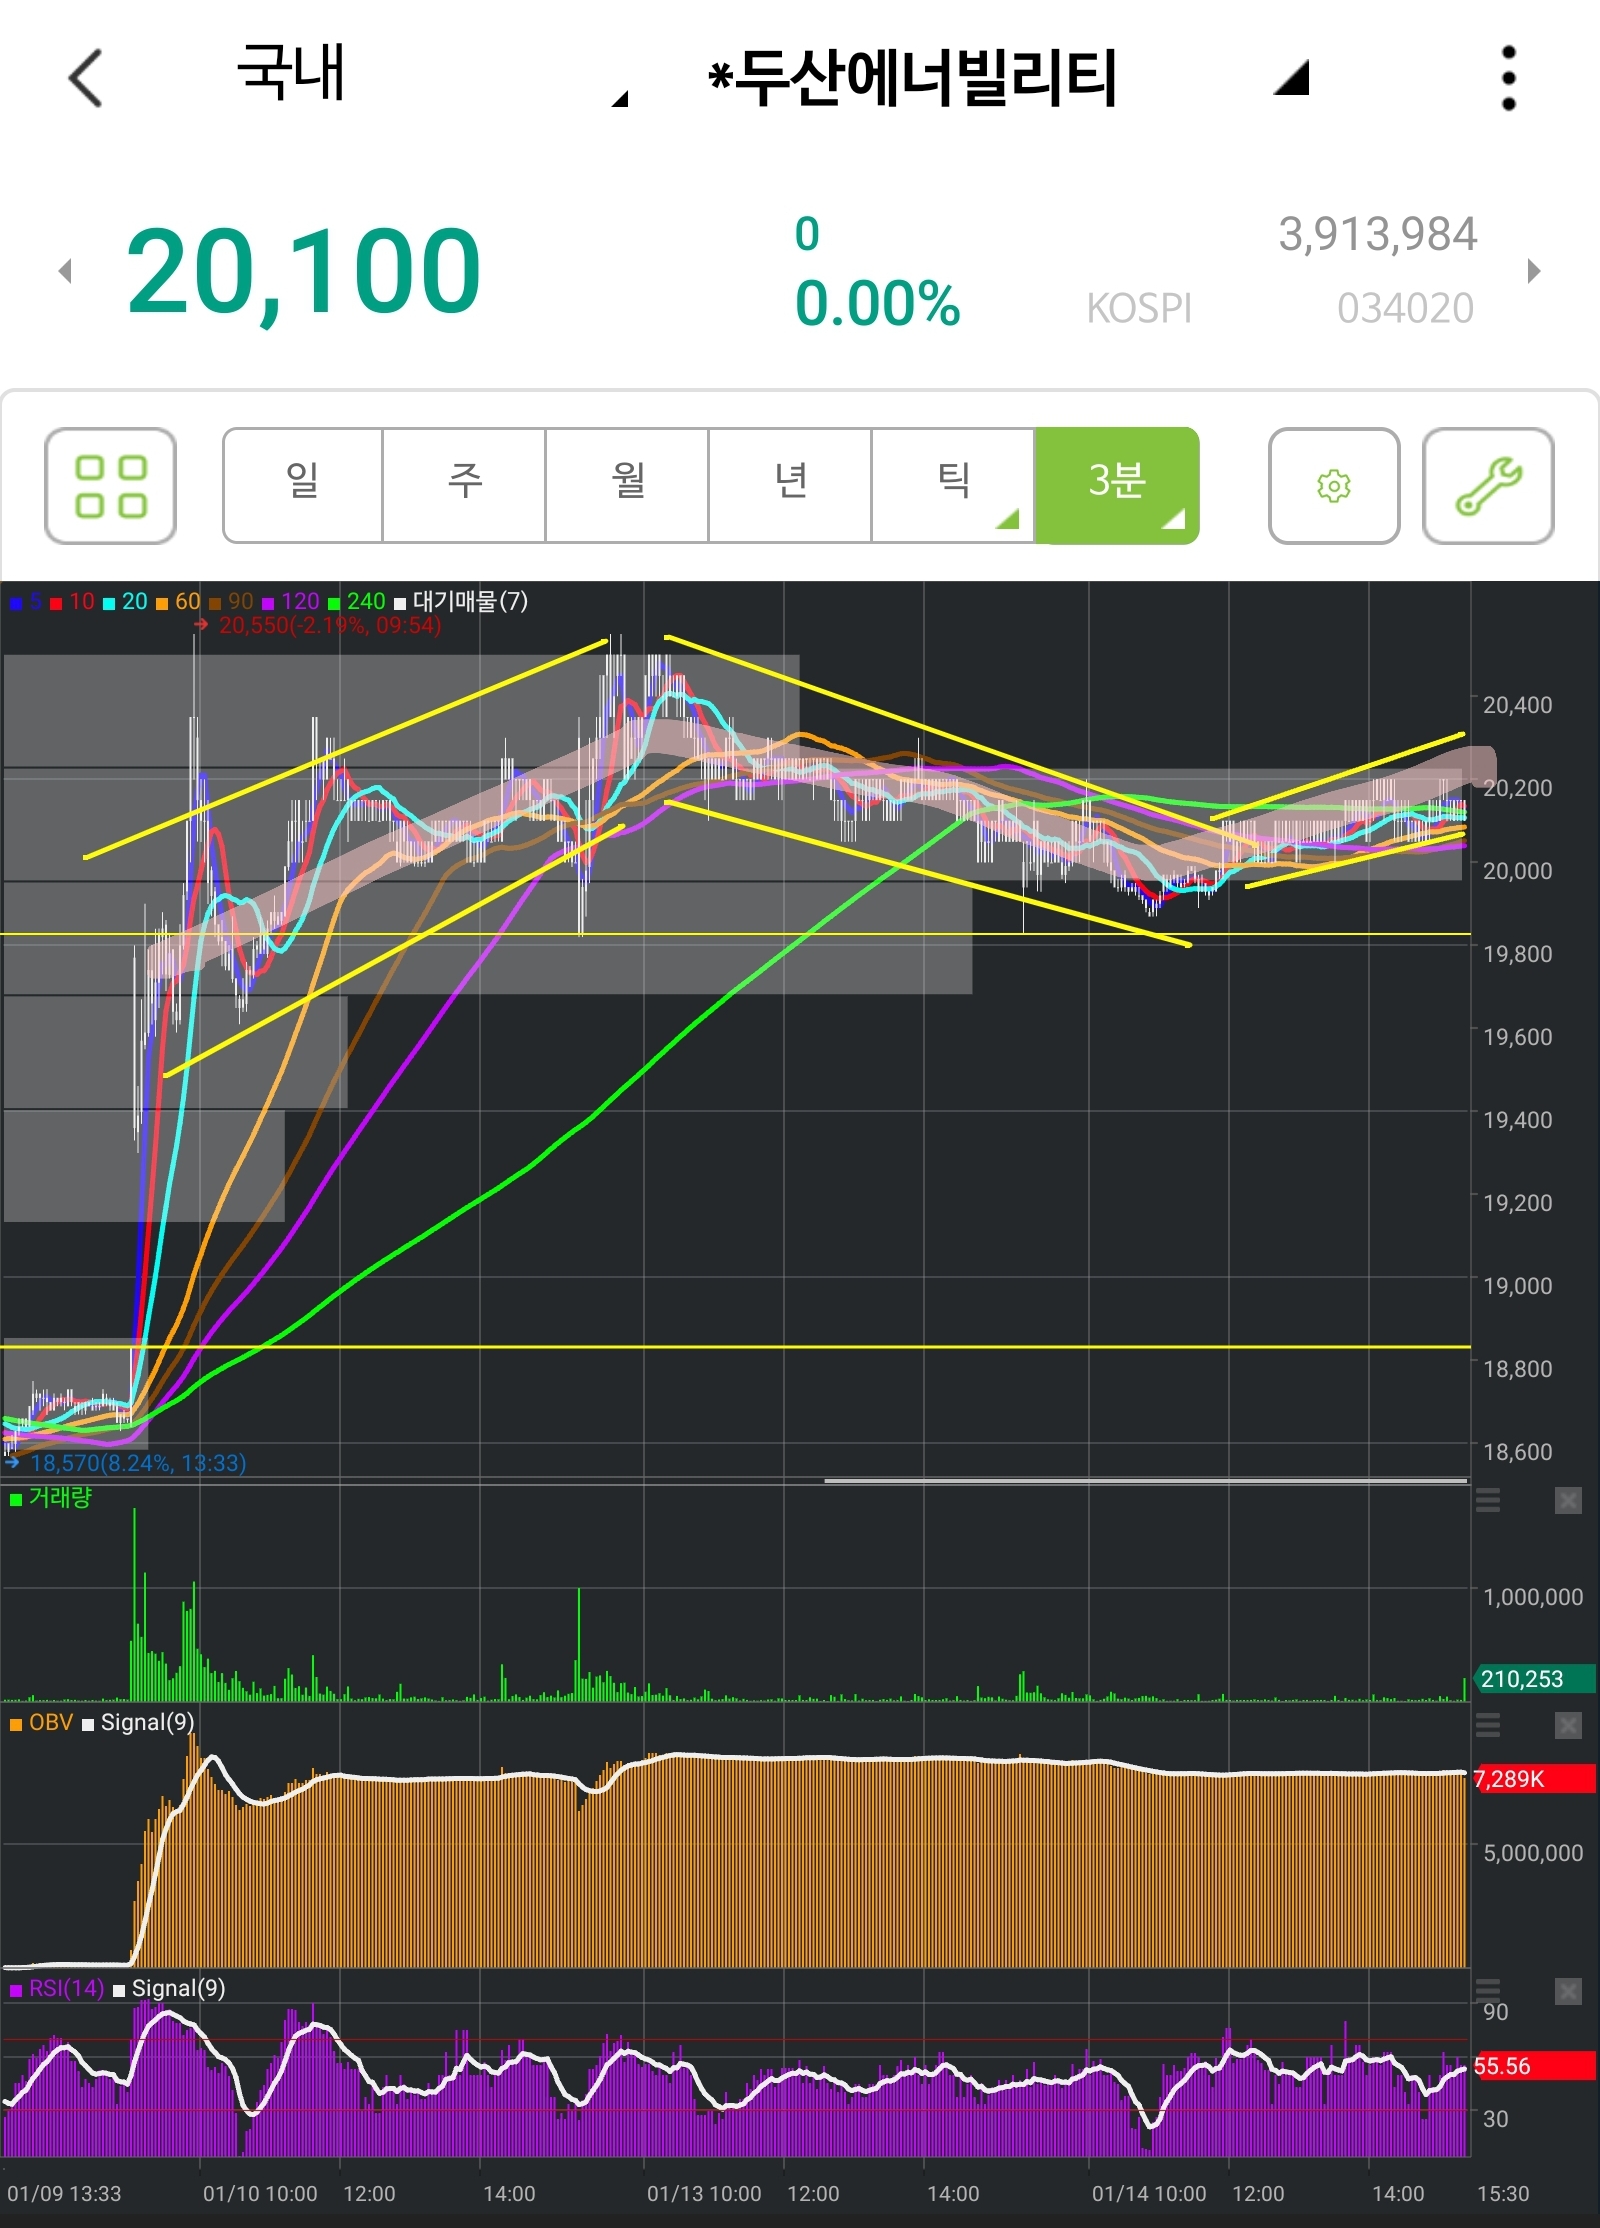Select the 10 moving average legend
Screen dimensions: 1600x2228
(73, 601)
